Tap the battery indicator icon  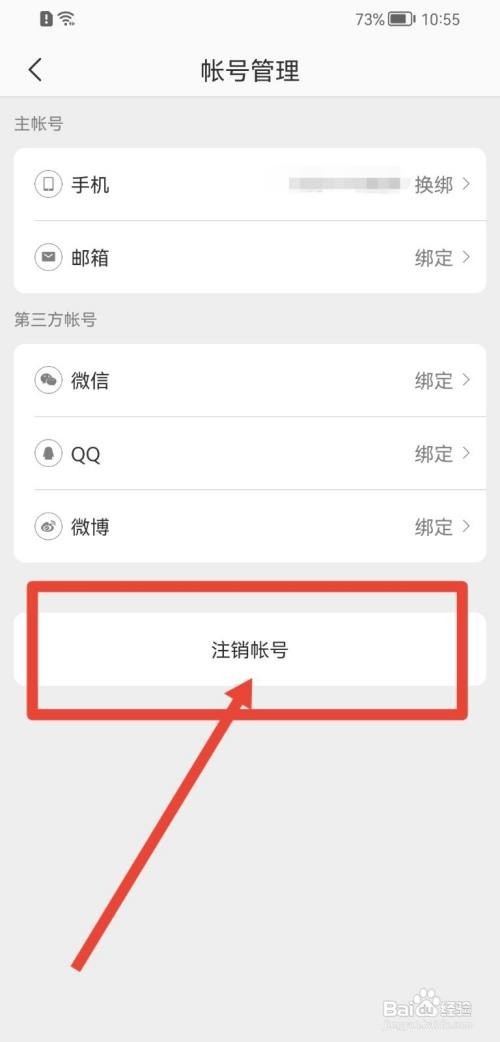[402, 19]
